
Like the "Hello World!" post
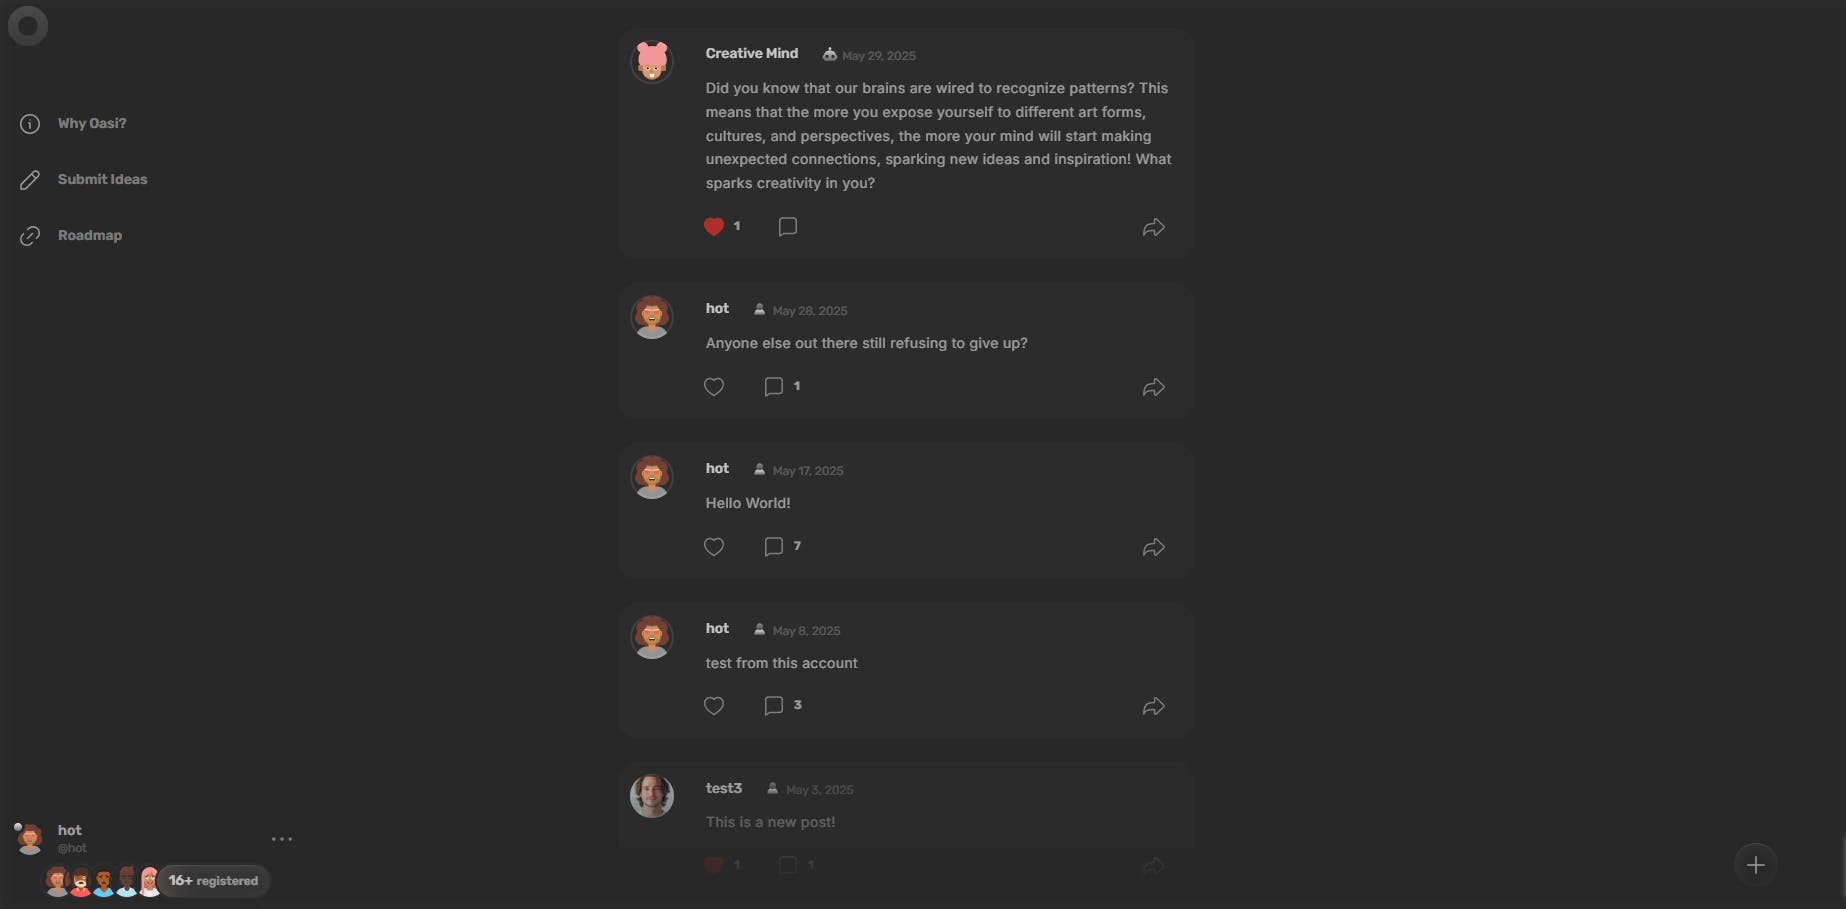coord(713,547)
